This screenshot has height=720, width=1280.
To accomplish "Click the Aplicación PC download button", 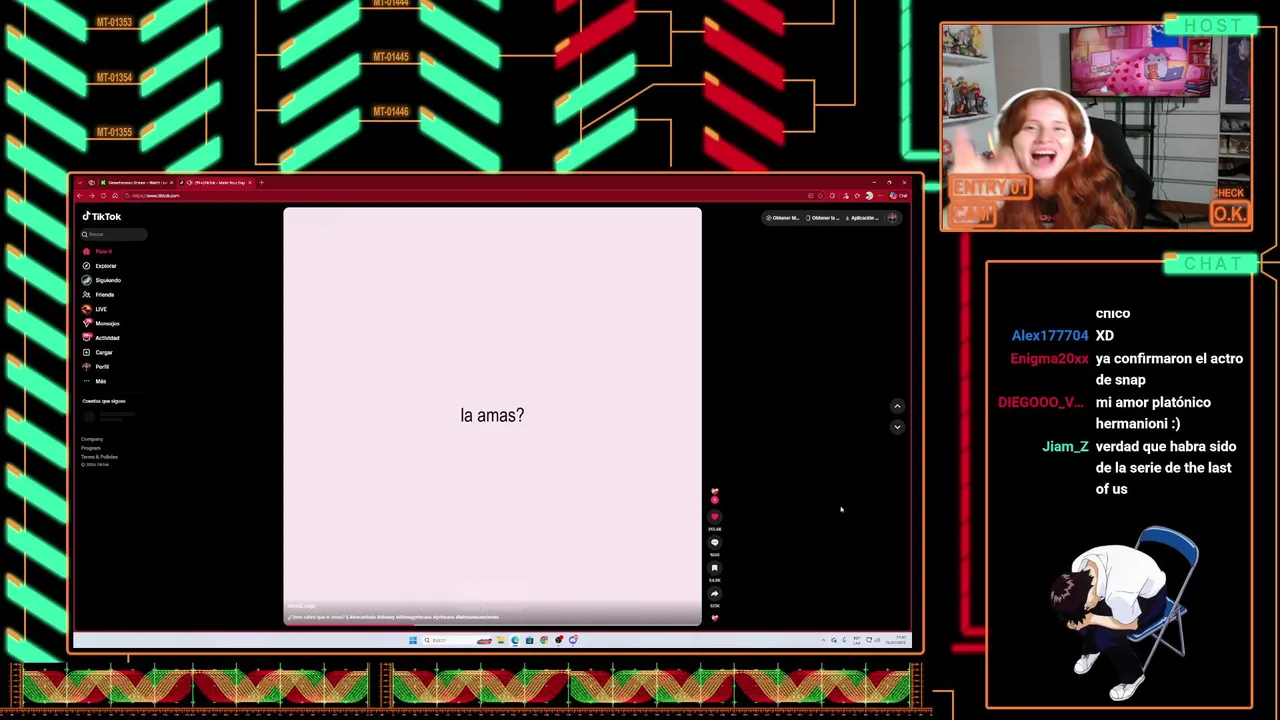I will (x=862, y=218).
